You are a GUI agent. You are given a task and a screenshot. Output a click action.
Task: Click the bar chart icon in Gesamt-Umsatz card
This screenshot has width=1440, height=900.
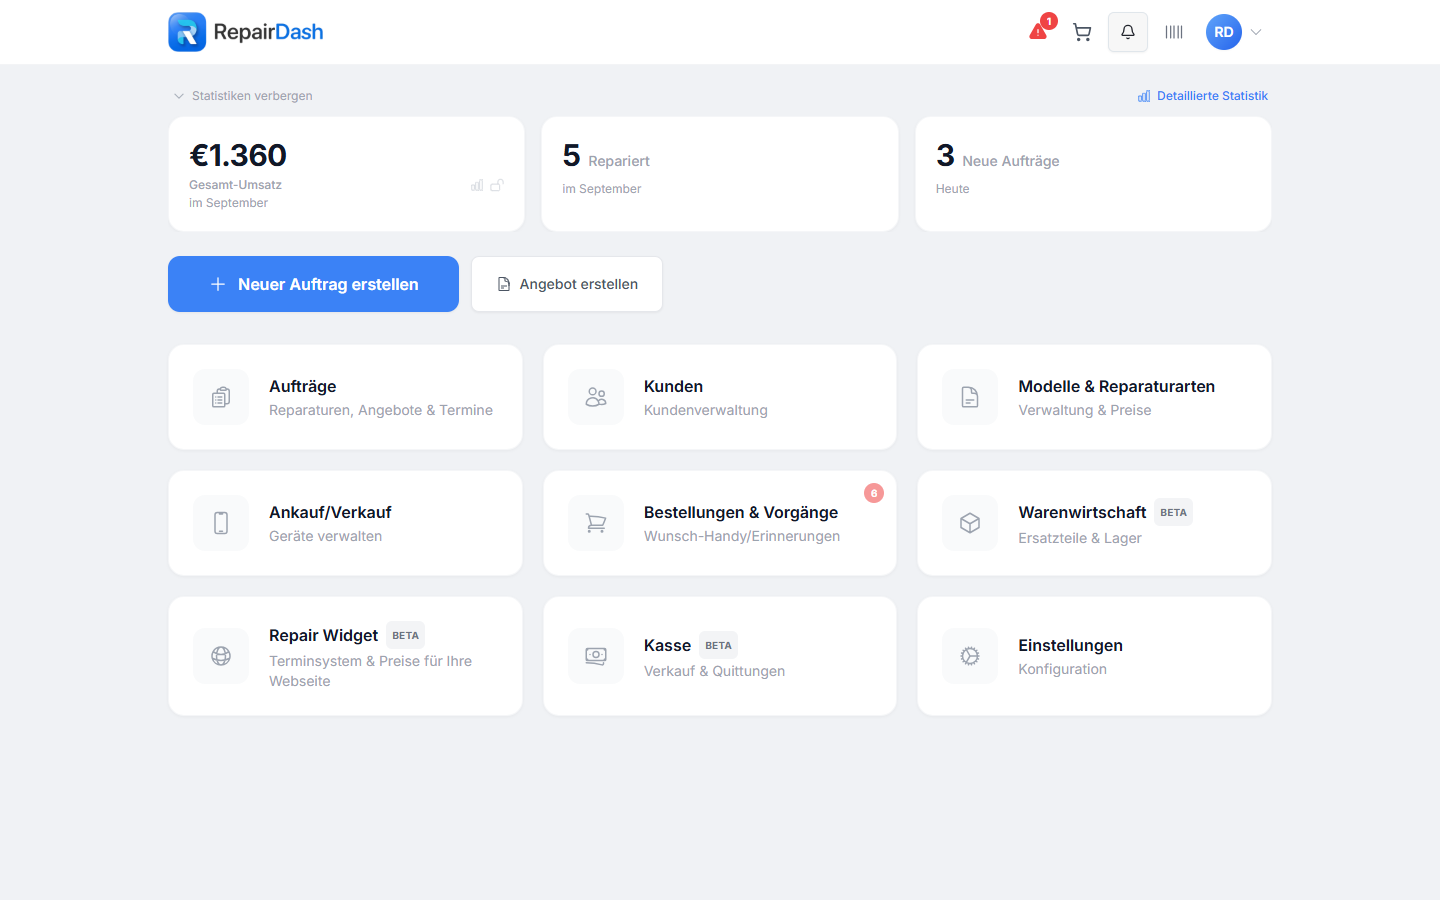coord(477,185)
